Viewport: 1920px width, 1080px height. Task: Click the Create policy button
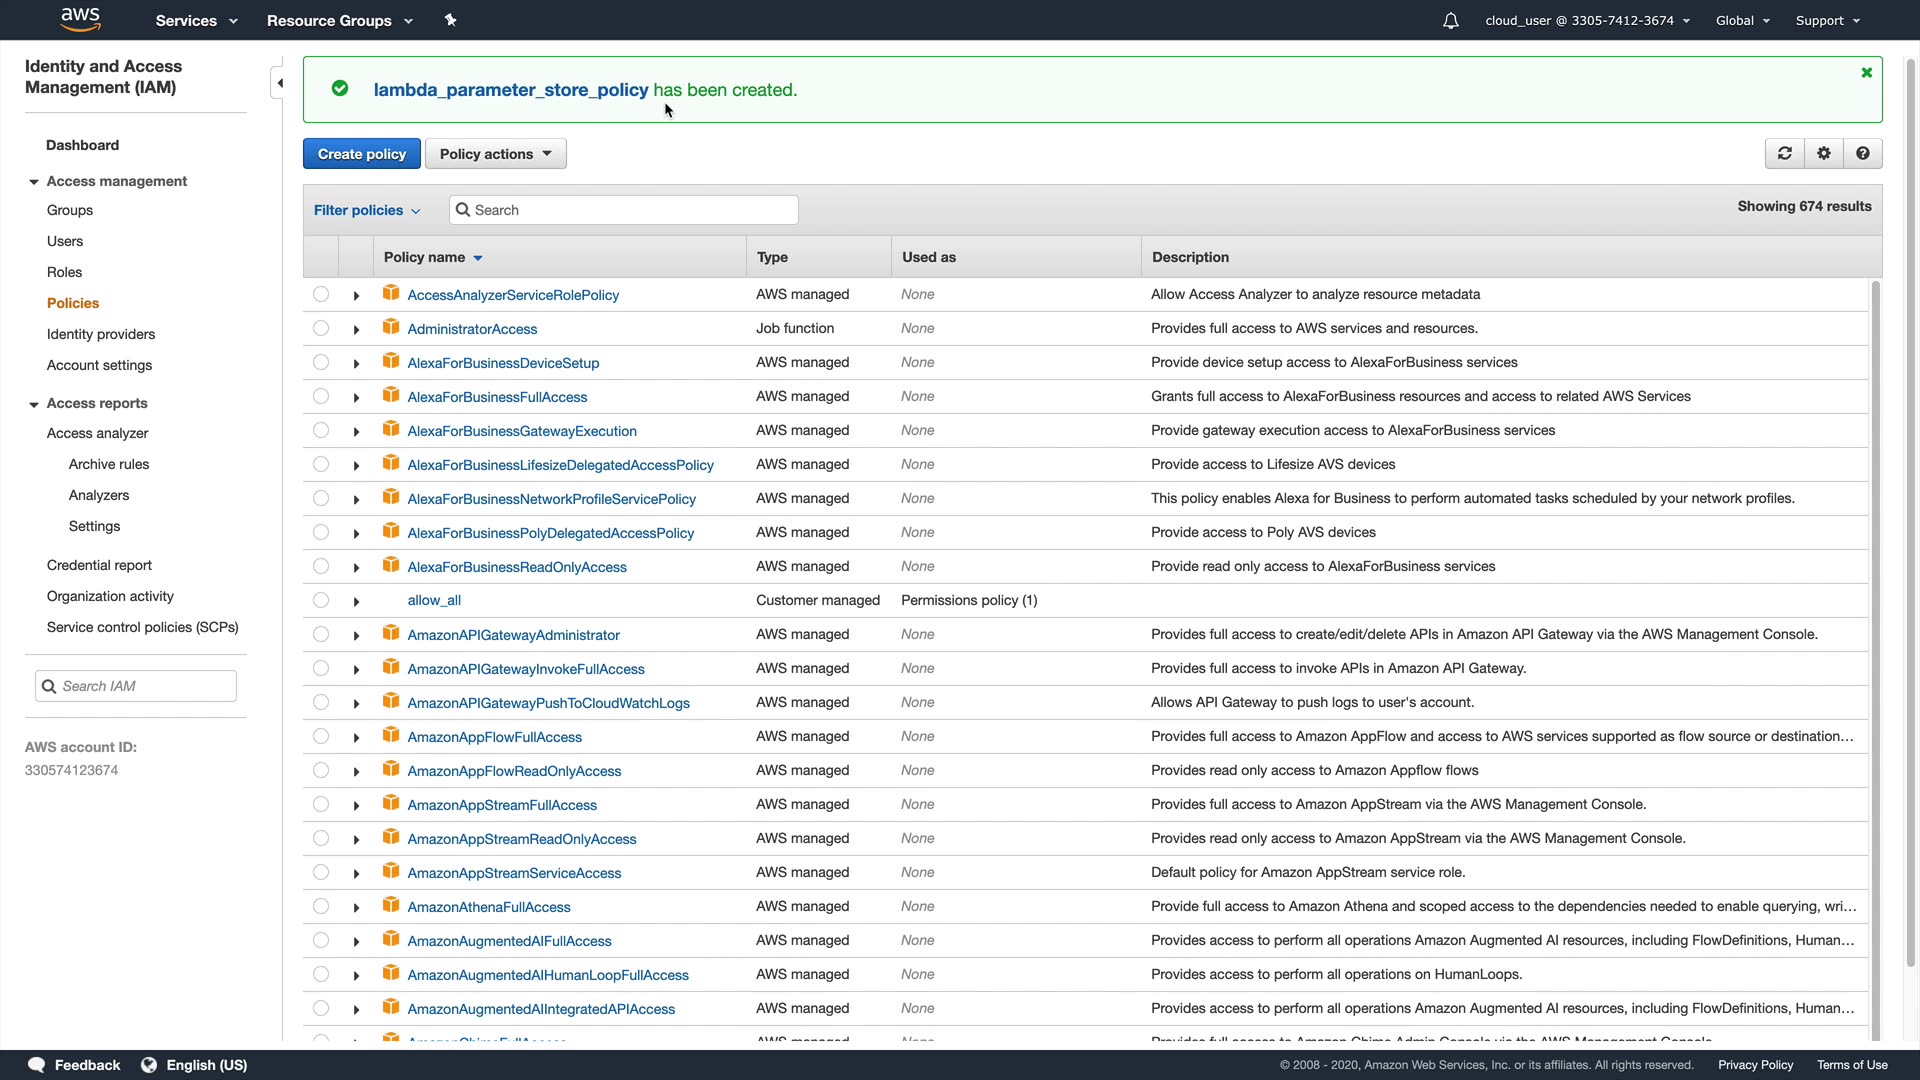coord(361,154)
